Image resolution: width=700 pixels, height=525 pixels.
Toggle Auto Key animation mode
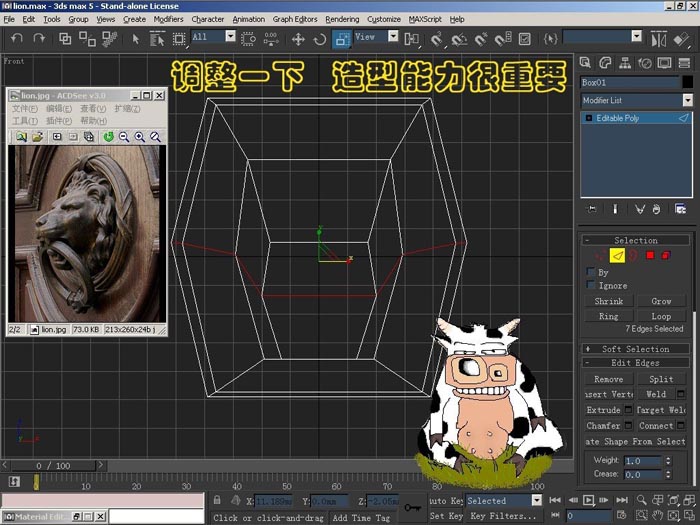446,501
